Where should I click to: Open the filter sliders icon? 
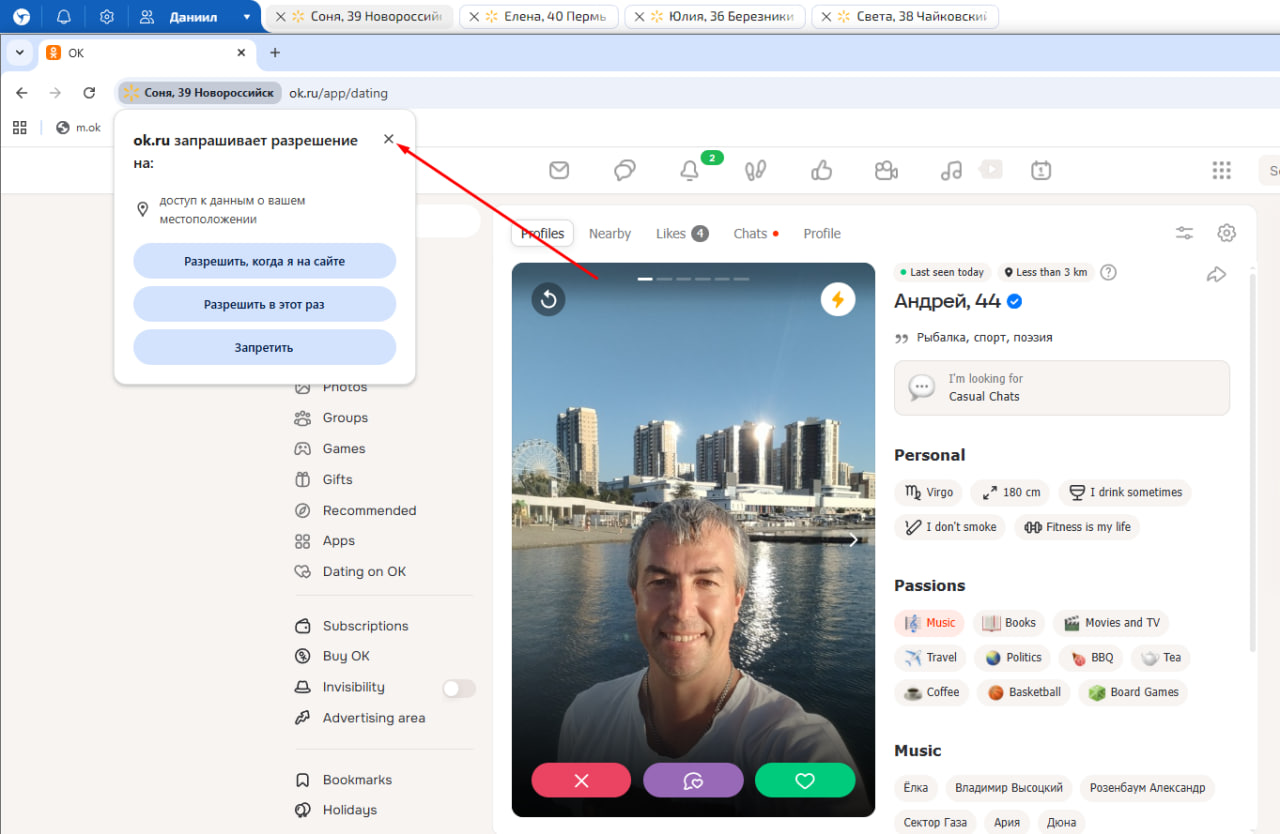point(1184,233)
